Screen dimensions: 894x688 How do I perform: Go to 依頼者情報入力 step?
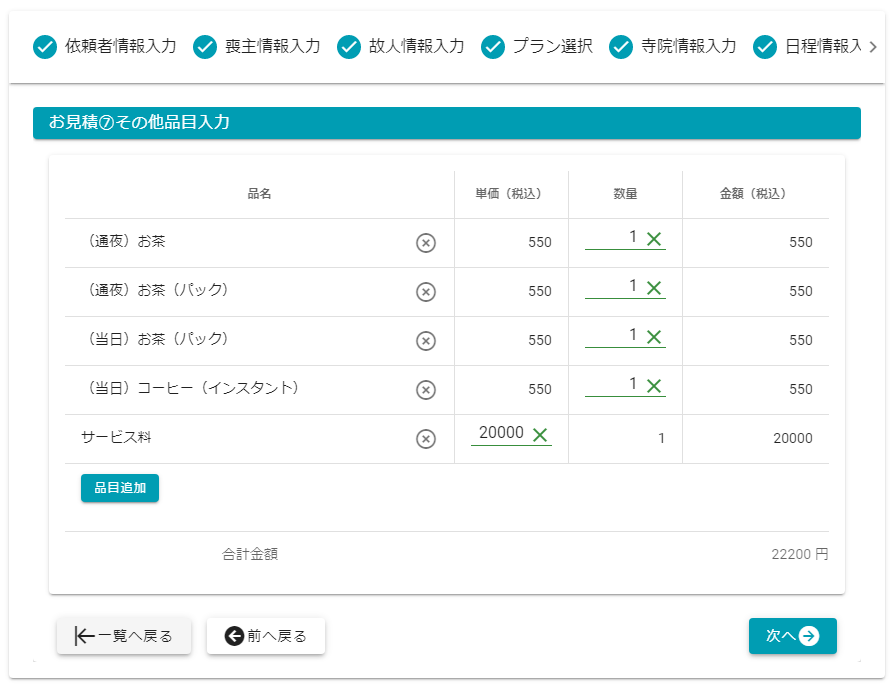105,47
